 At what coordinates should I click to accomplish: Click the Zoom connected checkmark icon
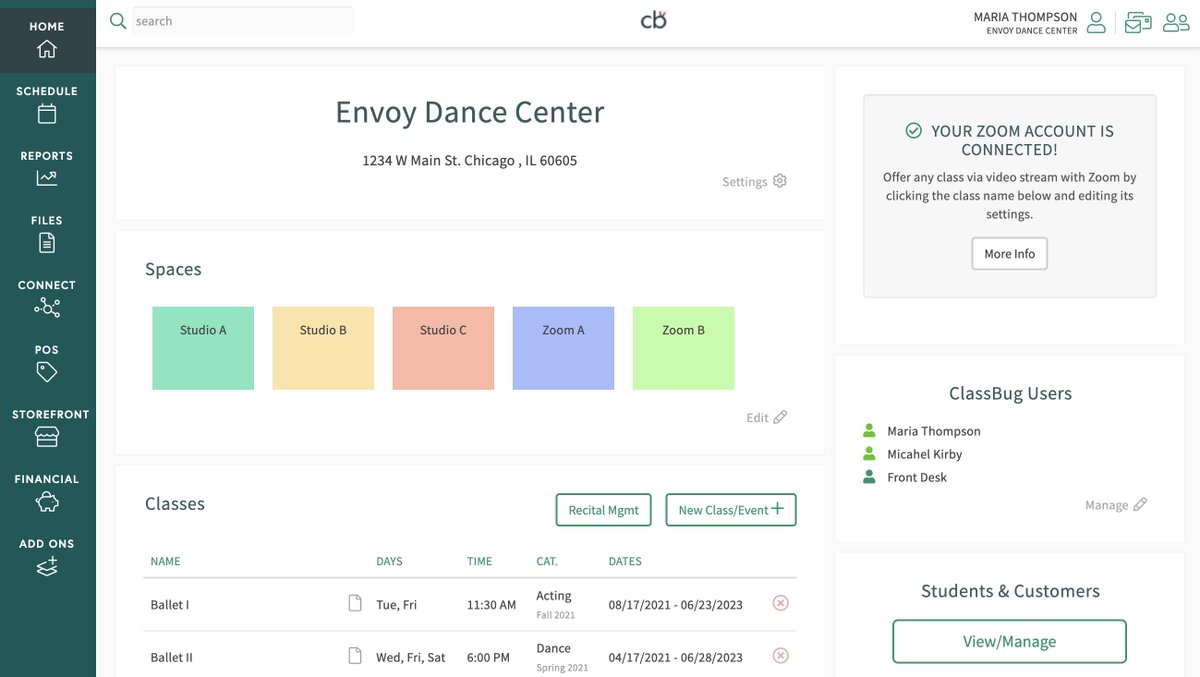point(913,131)
